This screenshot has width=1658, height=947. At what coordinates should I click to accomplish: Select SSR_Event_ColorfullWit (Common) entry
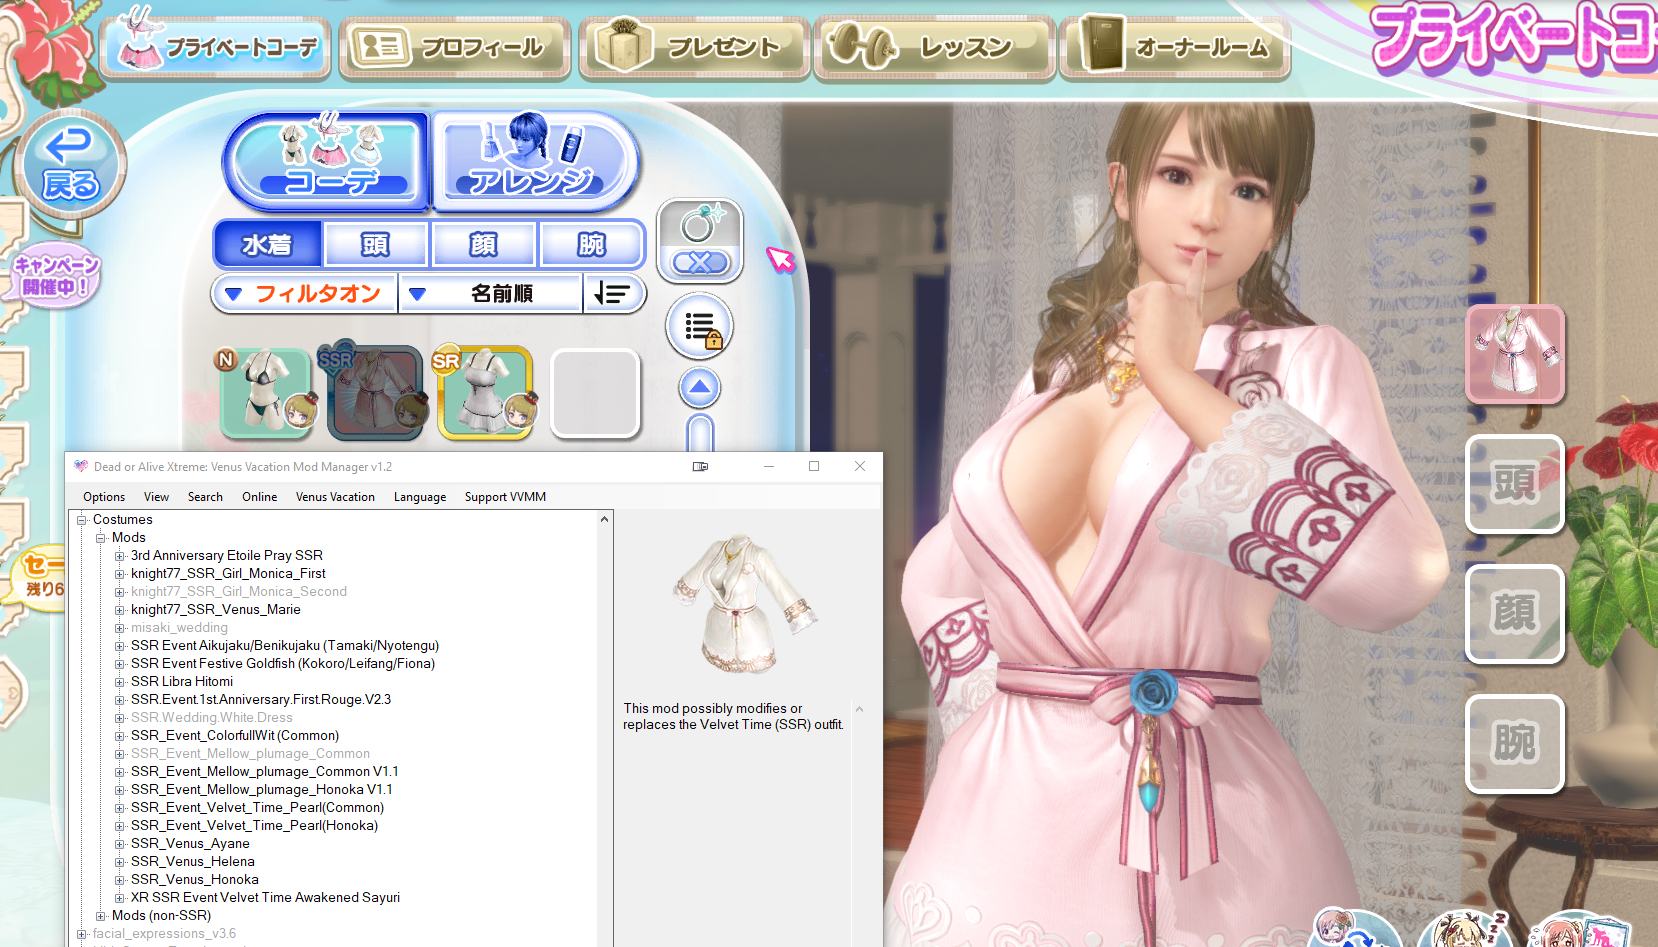[x=235, y=736]
